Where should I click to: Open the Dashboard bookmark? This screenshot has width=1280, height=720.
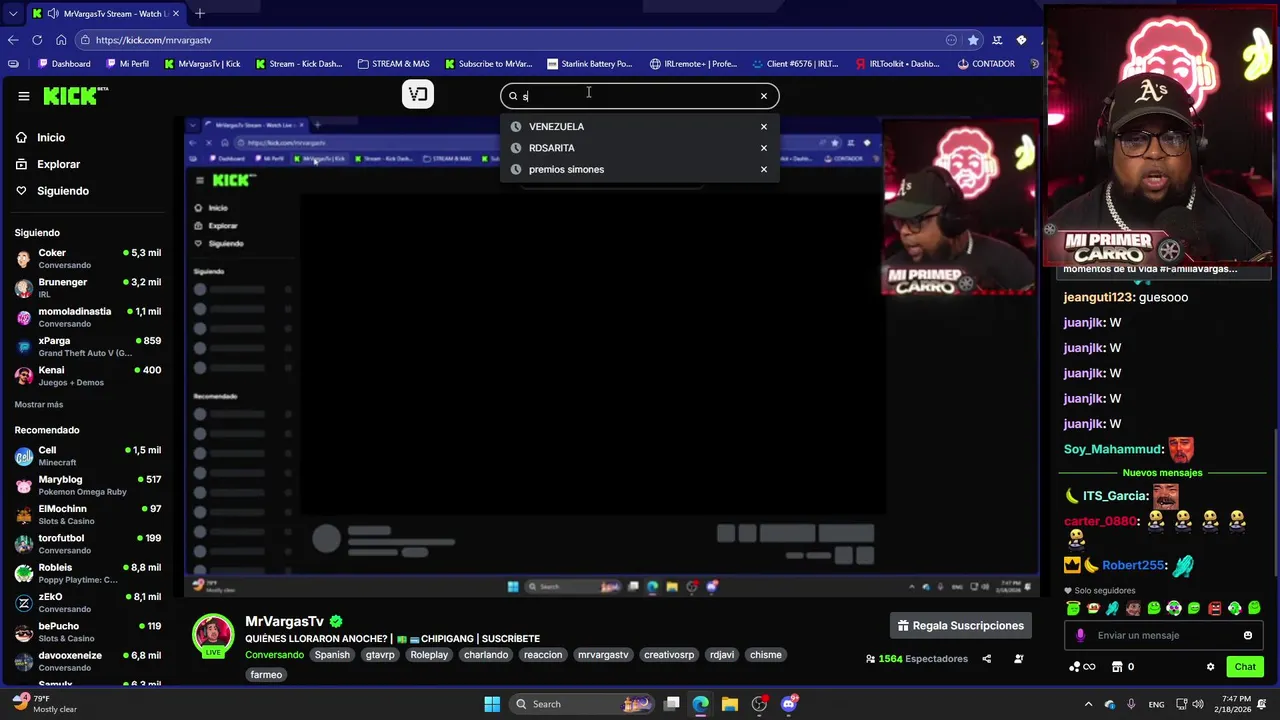(x=64, y=64)
